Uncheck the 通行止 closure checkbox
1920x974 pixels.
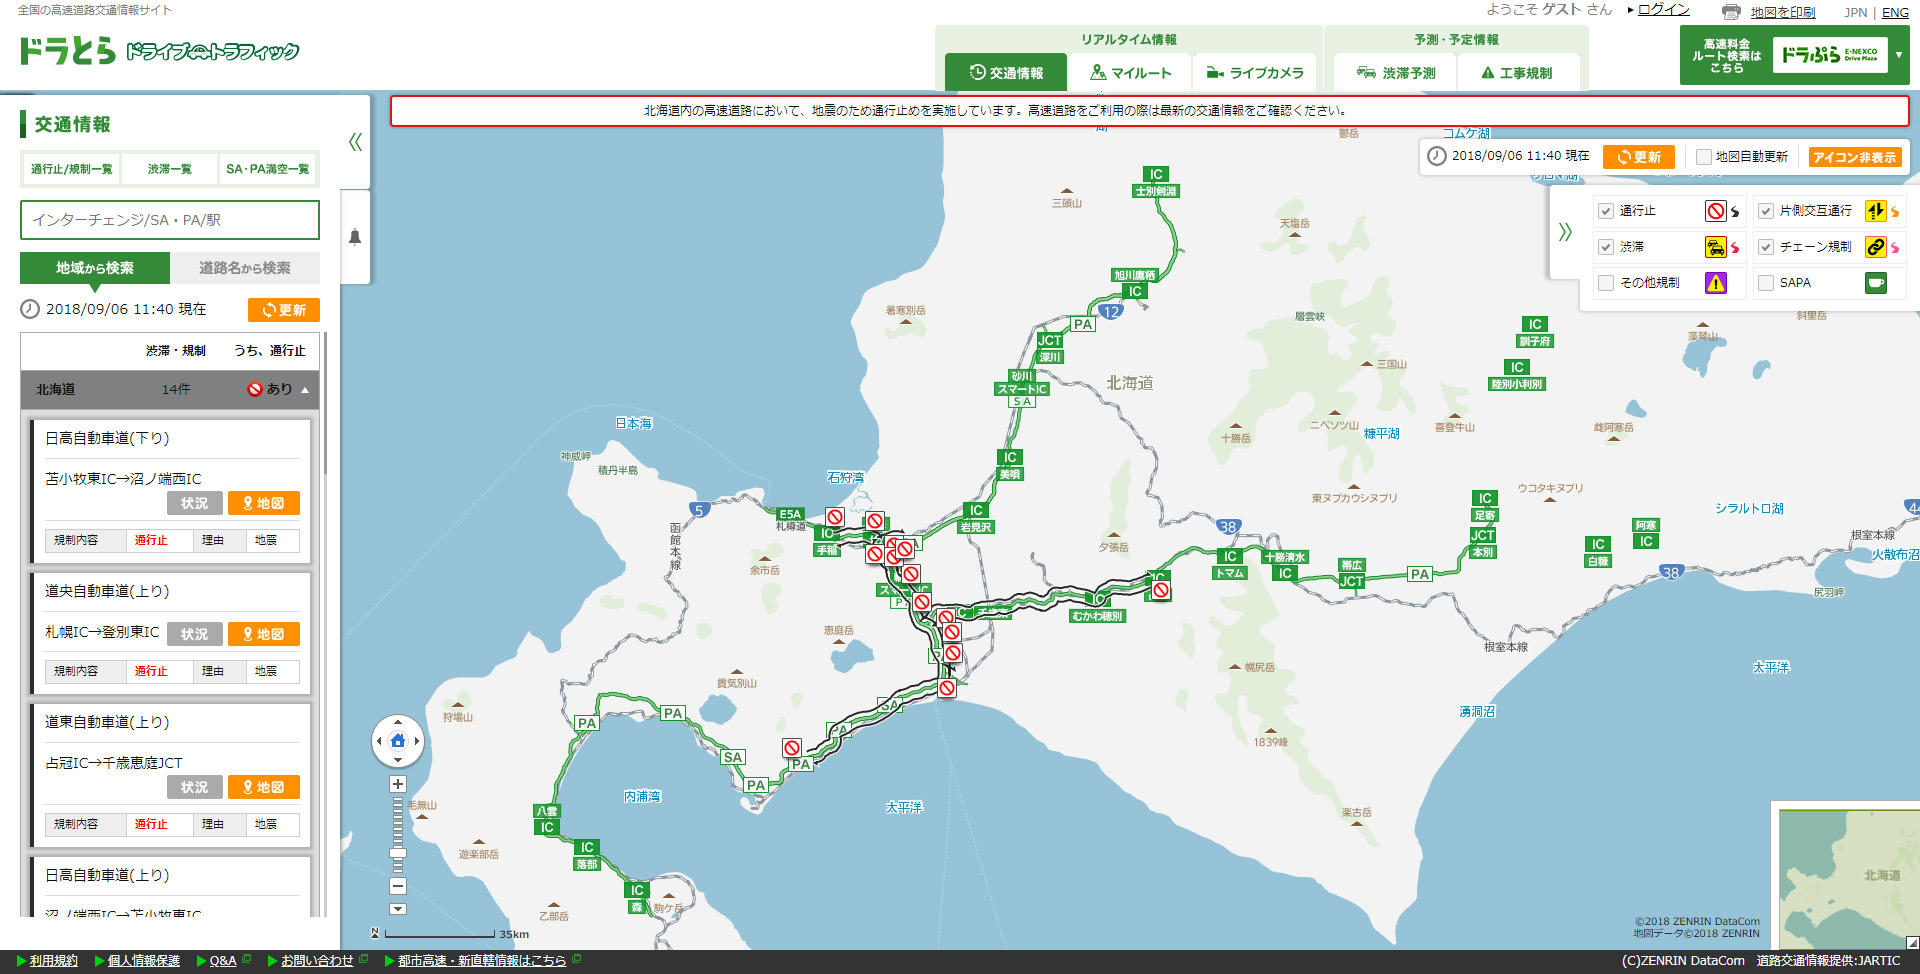[1606, 211]
